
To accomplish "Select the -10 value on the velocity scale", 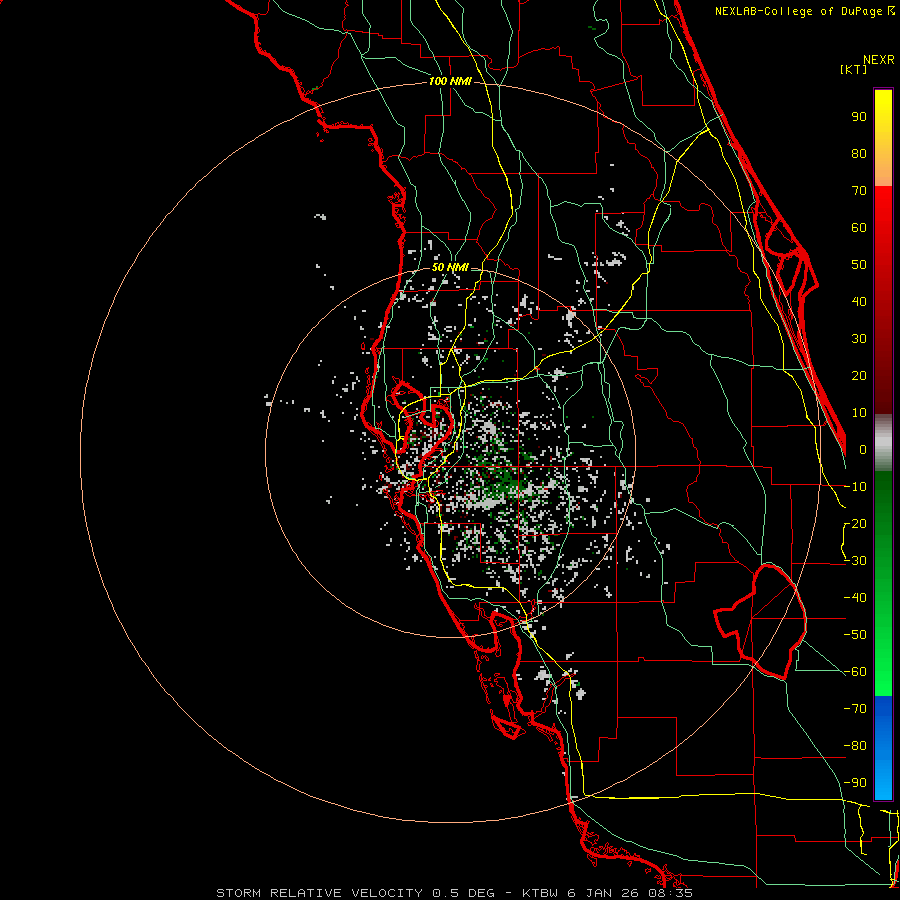I will tap(855, 487).
